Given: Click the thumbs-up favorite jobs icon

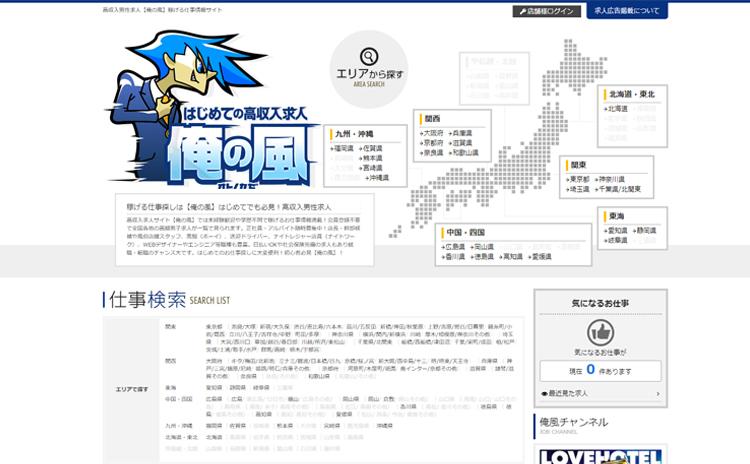Looking at the screenshot, I should [x=600, y=332].
